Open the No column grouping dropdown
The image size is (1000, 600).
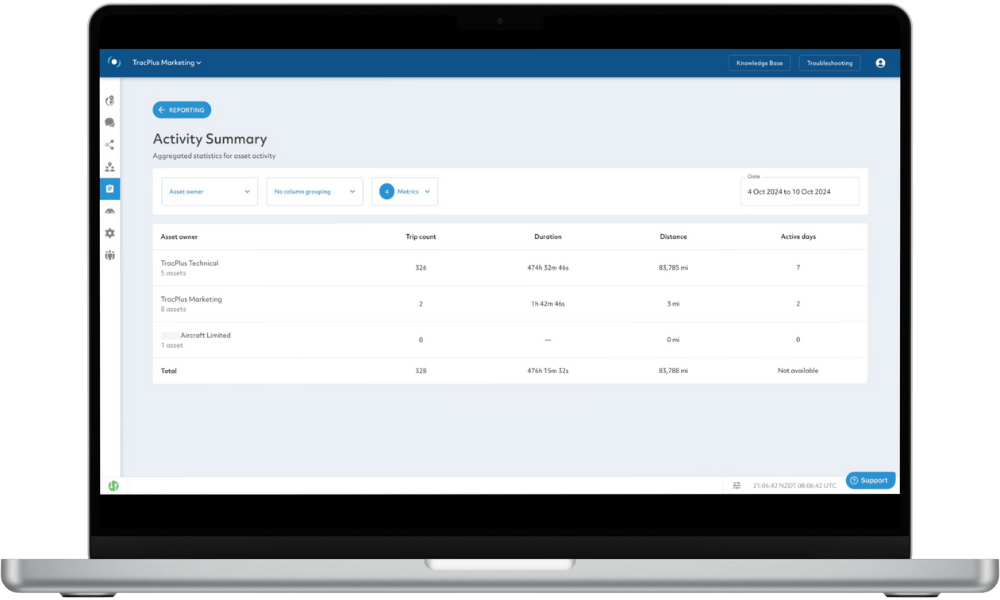click(314, 191)
